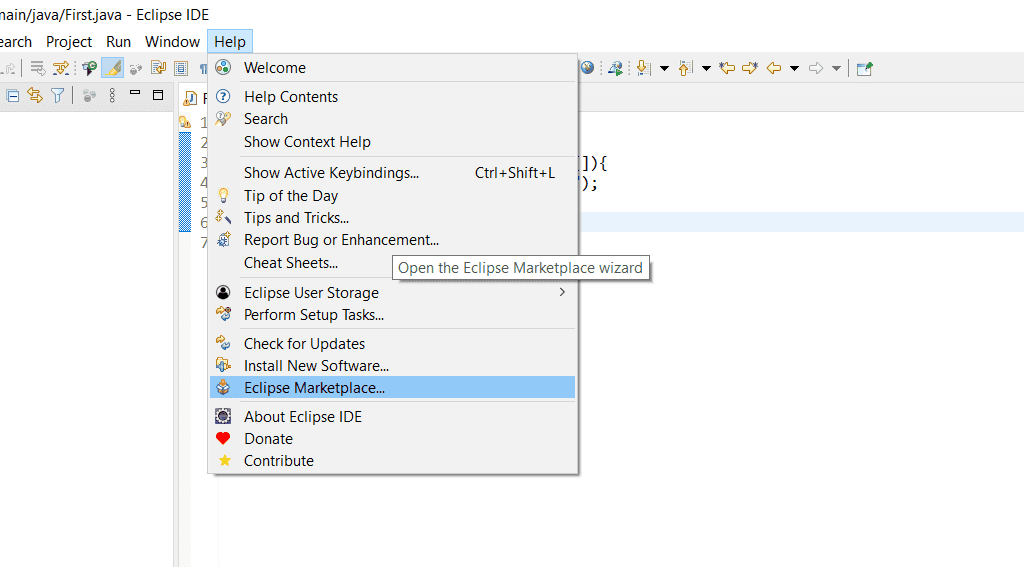The width and height of the screenshot is (1024, 567).
Task: Open the explorer panel filter funnel
Action: [x=57, y=96]
